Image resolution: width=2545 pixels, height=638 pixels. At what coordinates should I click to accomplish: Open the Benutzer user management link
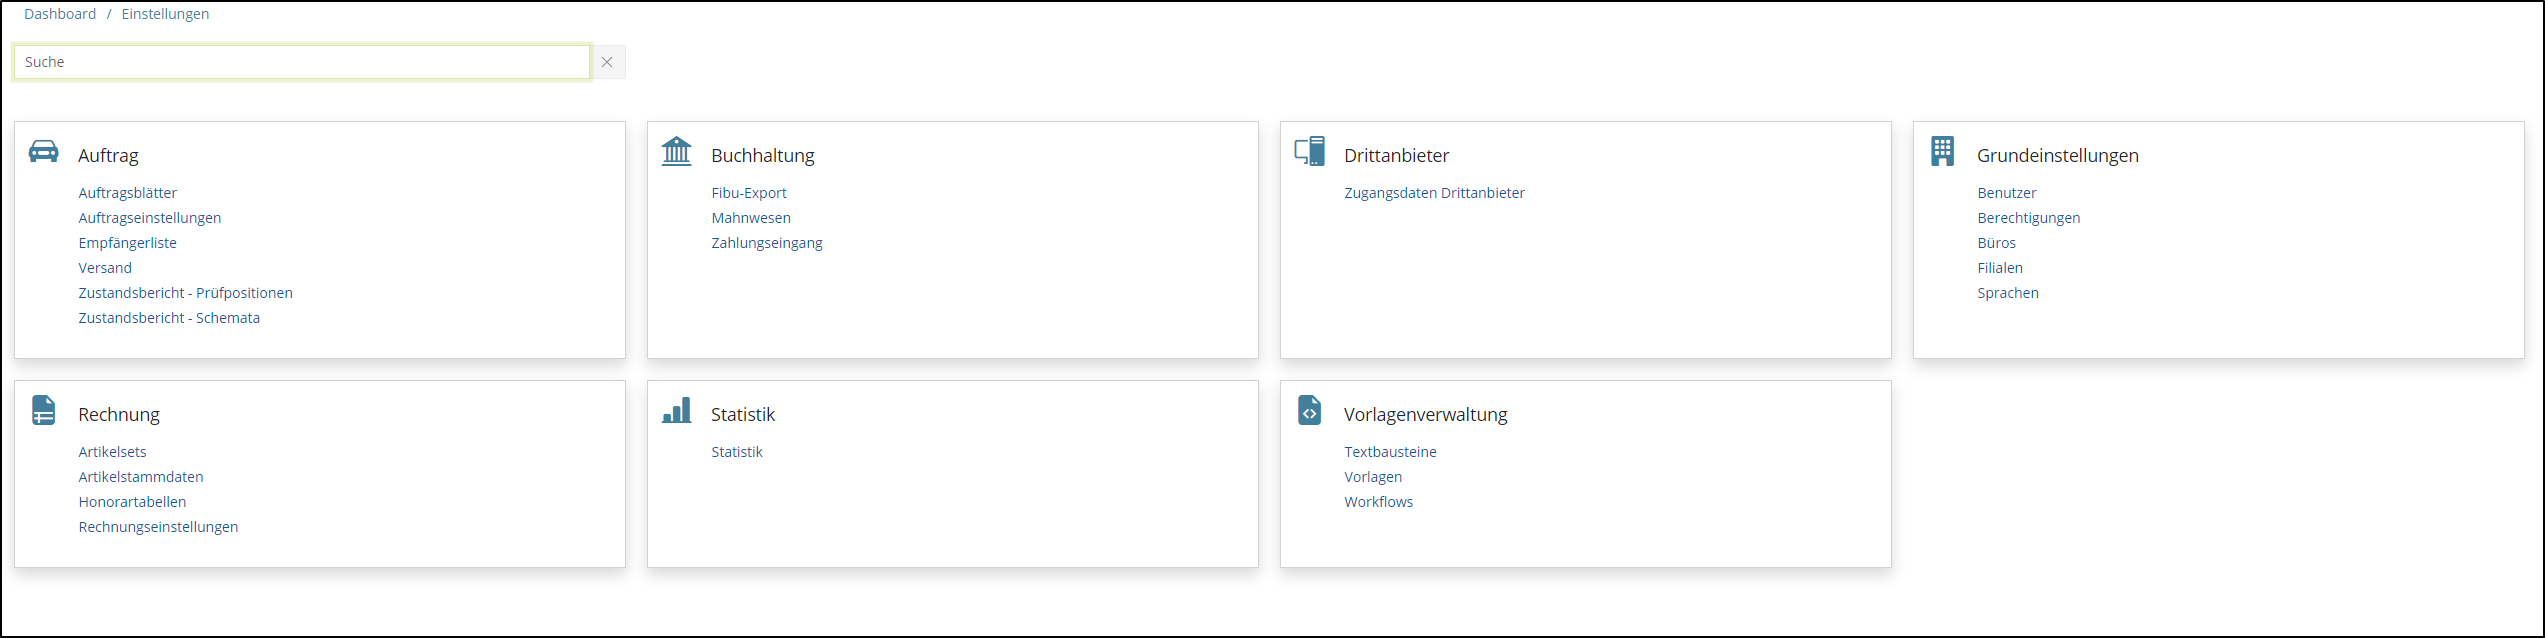2006,193
